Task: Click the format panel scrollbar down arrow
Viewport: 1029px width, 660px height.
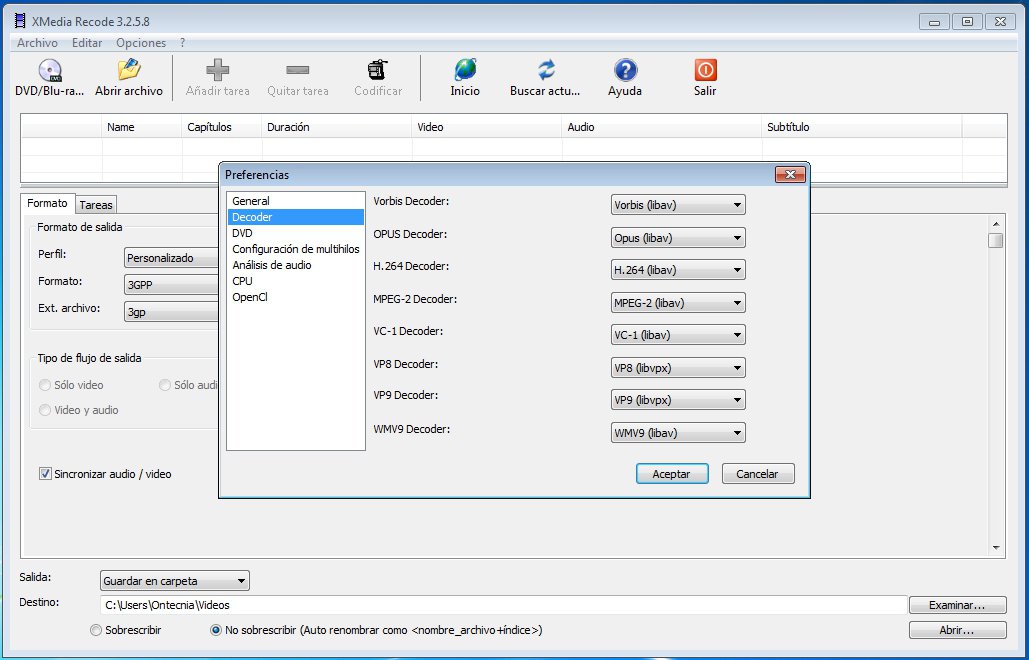Action: coord(996,548)
